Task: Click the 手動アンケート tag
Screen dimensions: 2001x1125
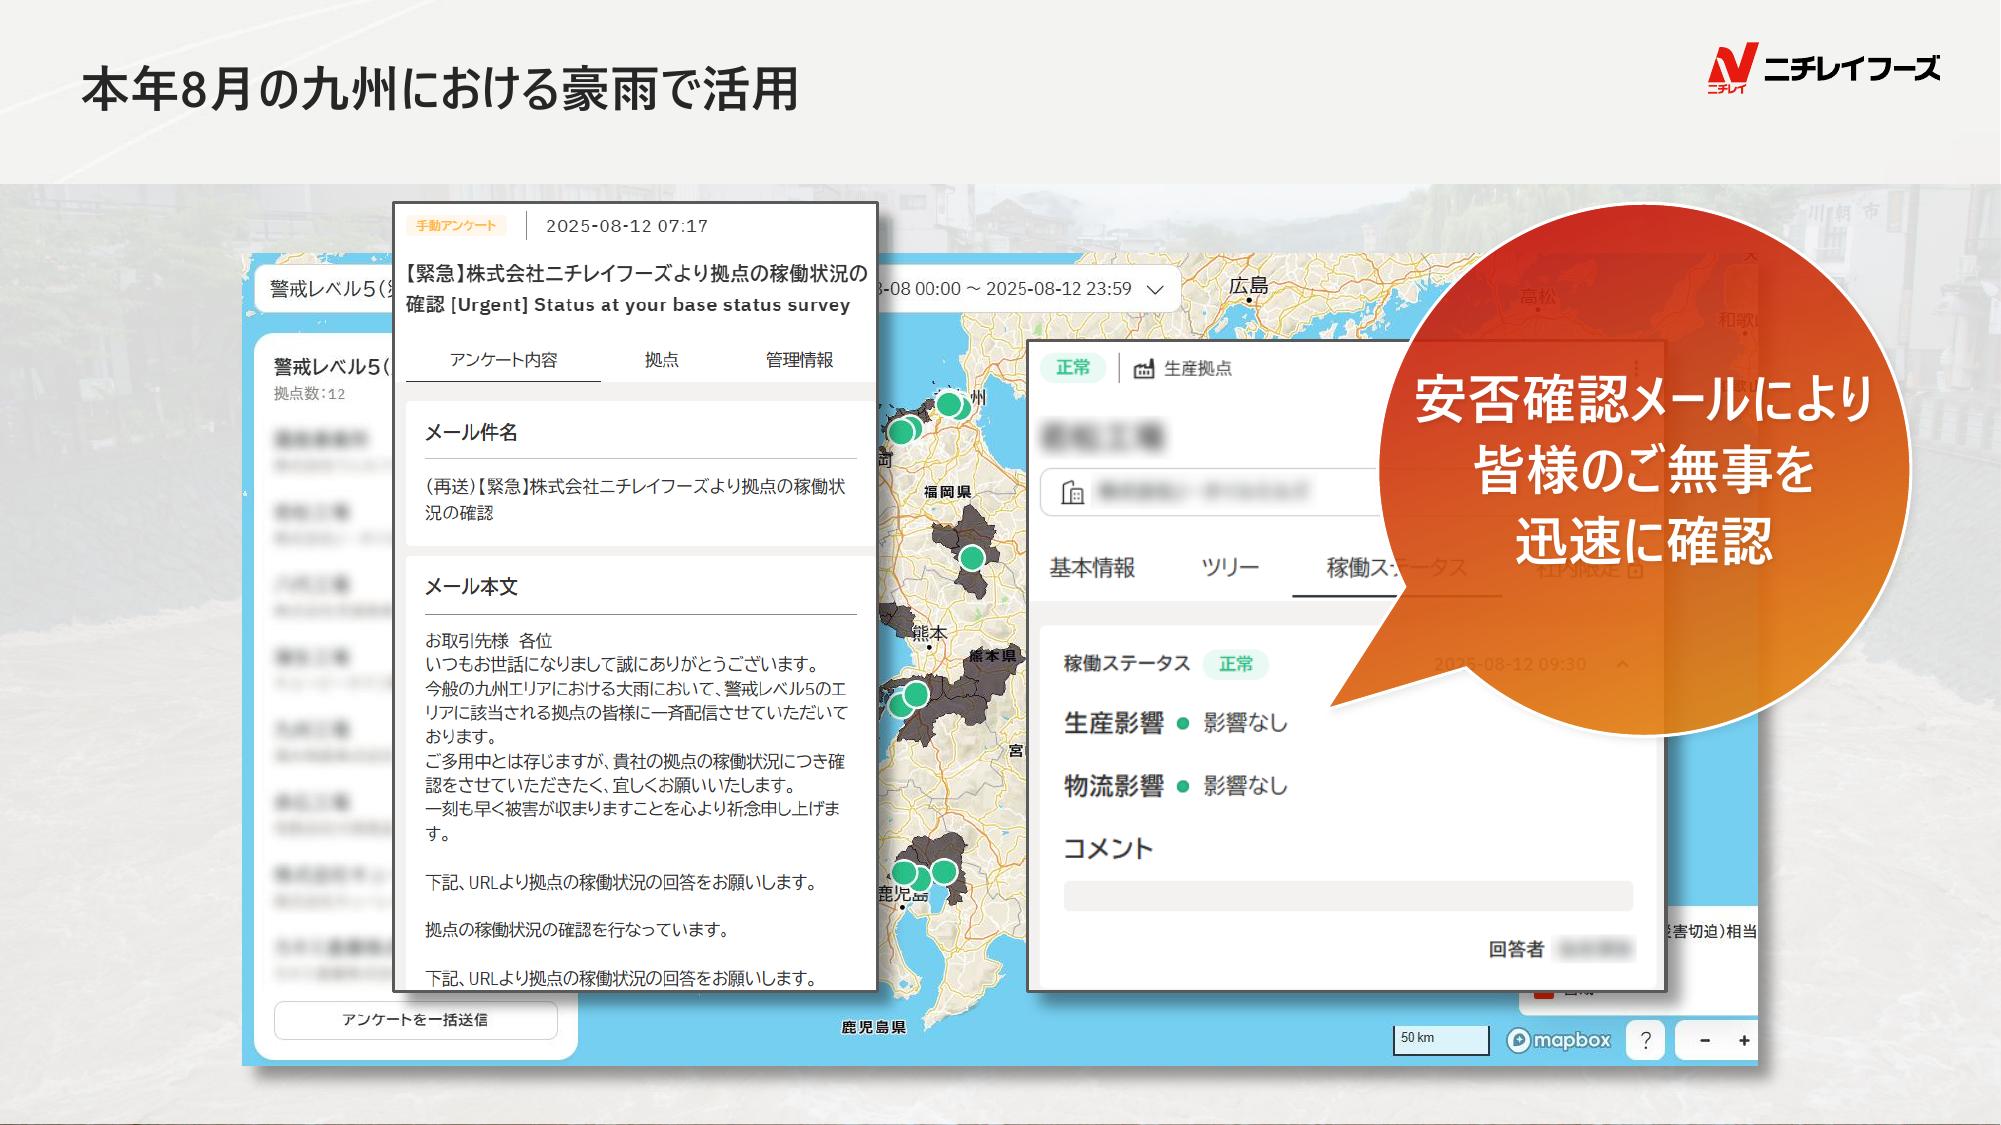Action: 456,226
